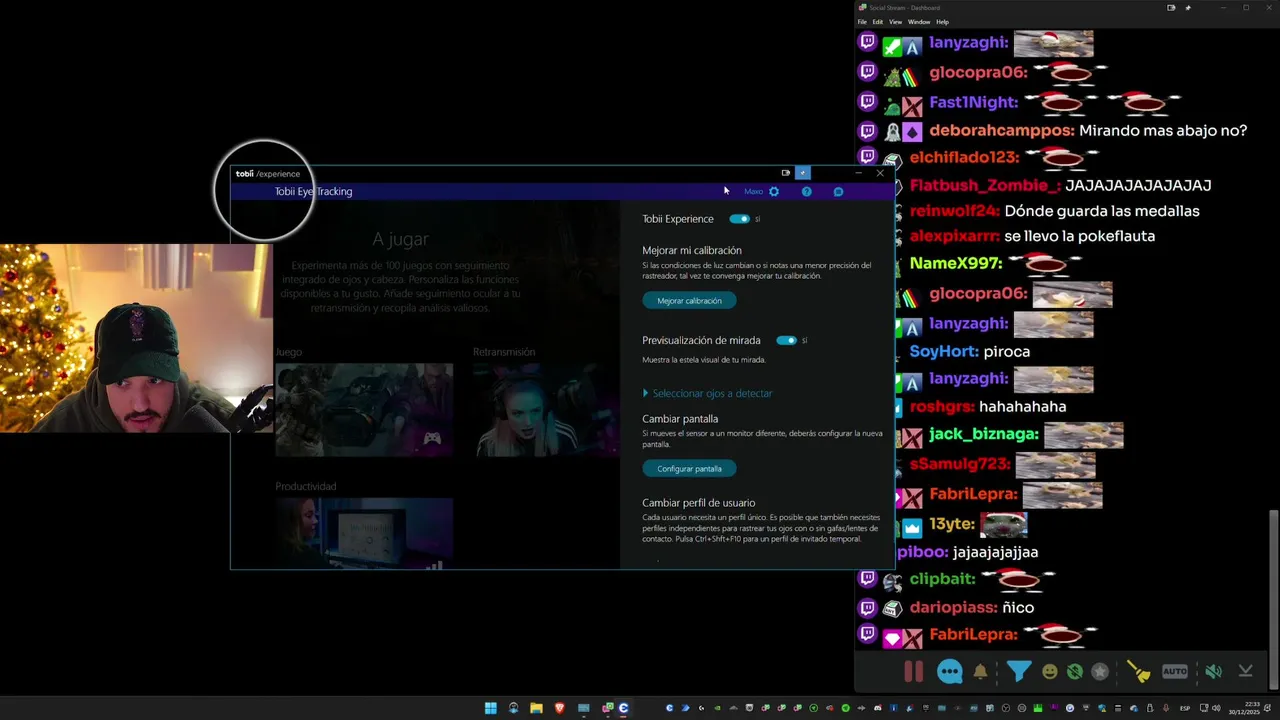1280x720 pixels.
Task: Click username Fast1Night in chat
Action: click(x=974, y=103)
